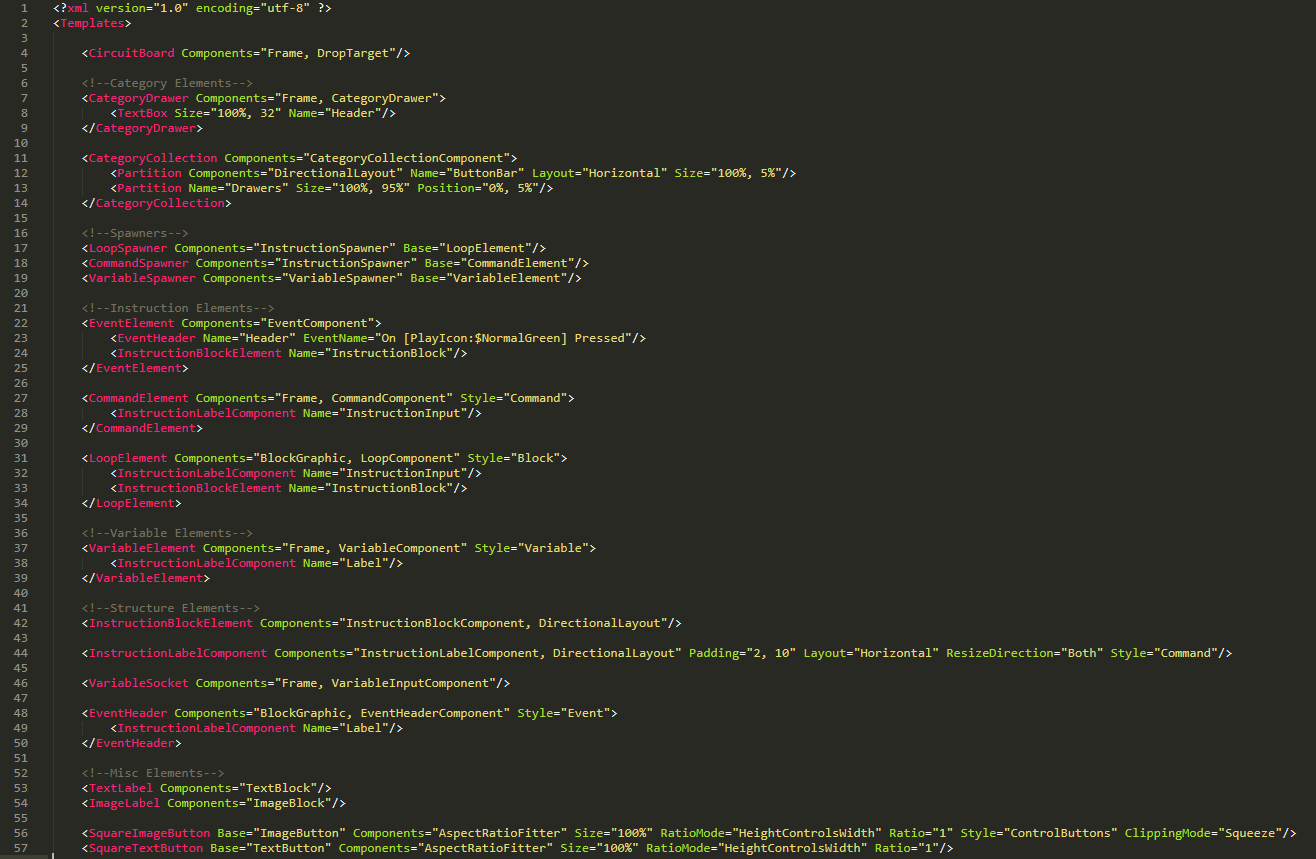Viewport: 1316px width, 859px height.
Task: Click the closing "EventHeader" tag on line 50
Action: 135,743
